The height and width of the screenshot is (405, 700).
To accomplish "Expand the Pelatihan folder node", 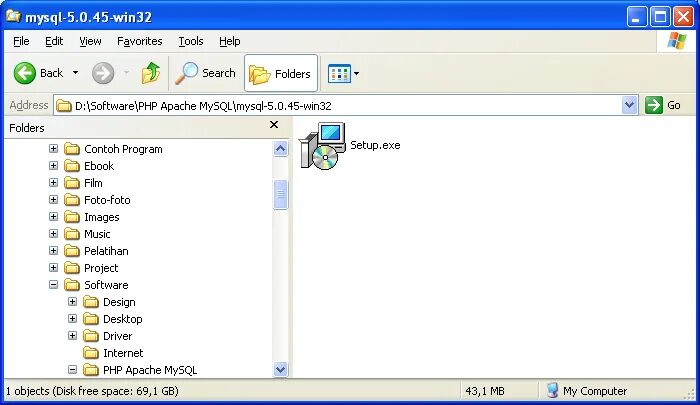I will coord(54,250).
